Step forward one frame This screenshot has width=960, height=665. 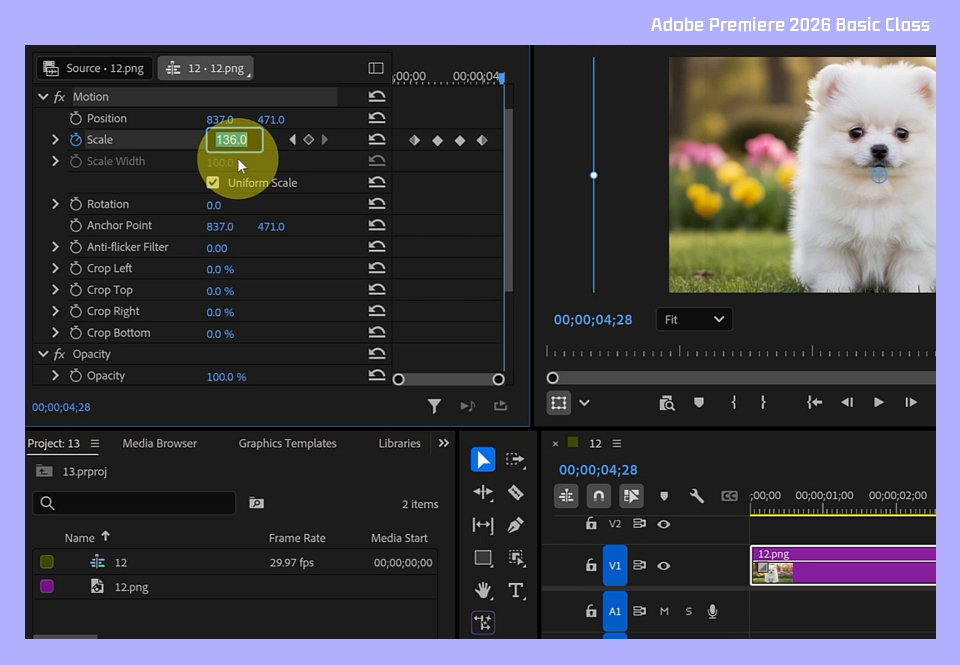[x=910, y=402]
